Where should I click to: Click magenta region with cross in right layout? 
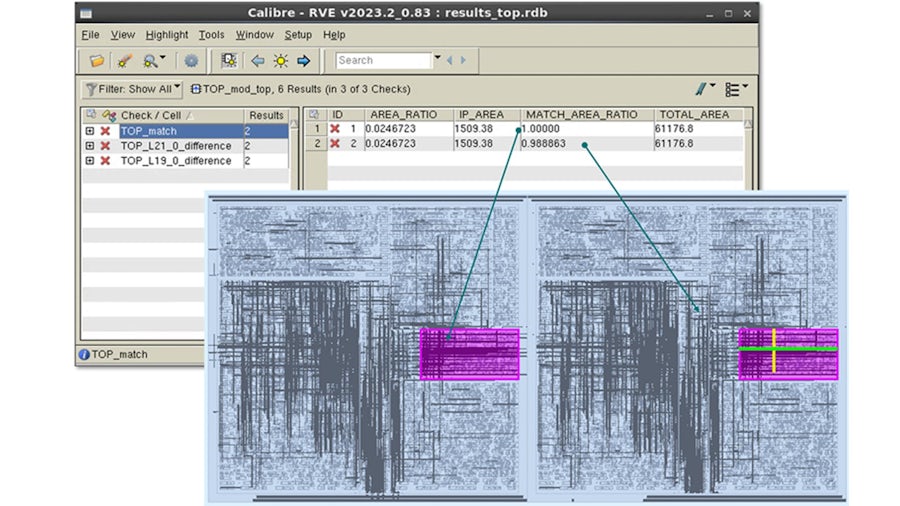[789, 354]
